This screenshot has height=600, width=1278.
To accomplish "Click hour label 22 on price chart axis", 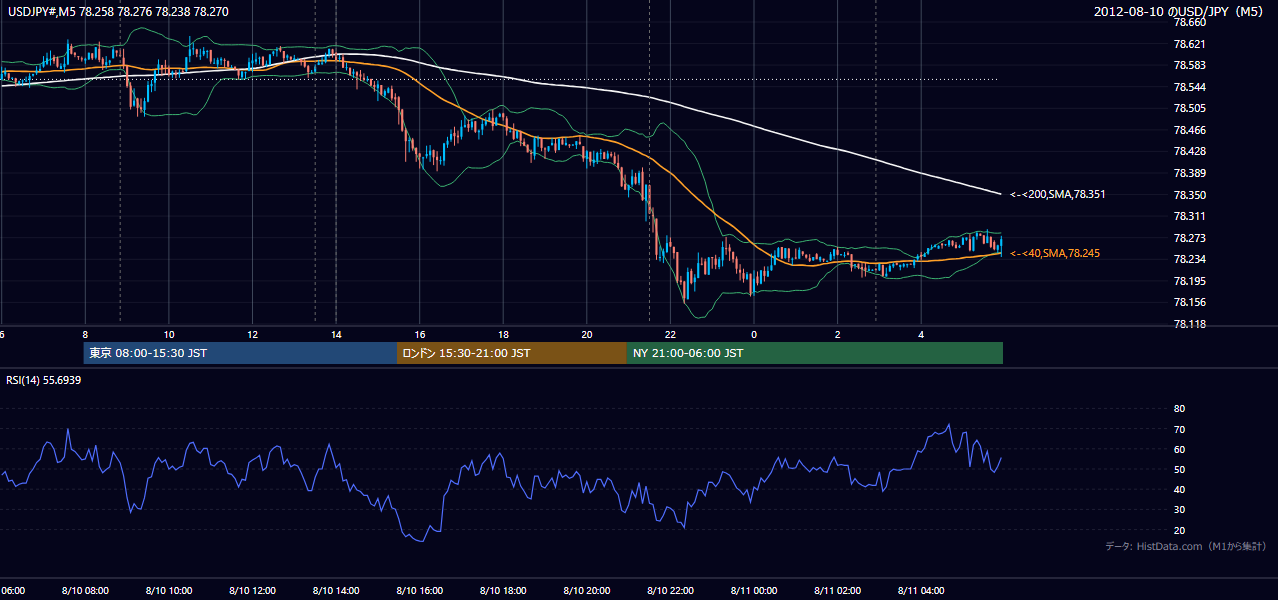I will coord(670,334).
